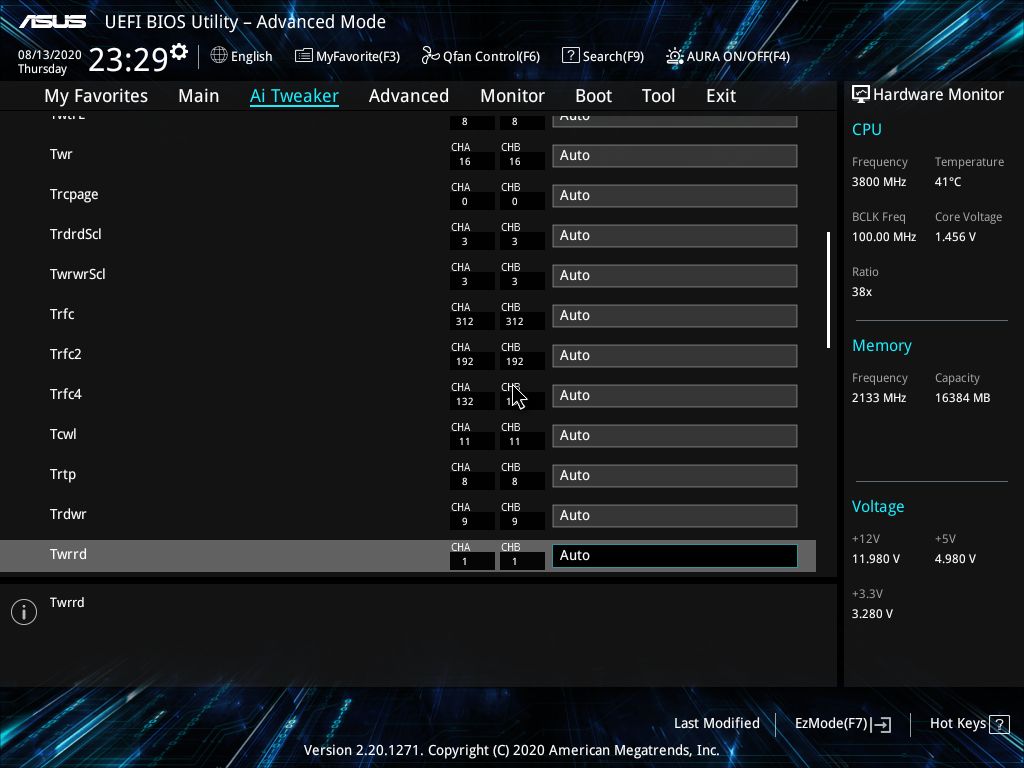Open the Trcpage Auto value field
This screenshot has height=768, width=1024.
coord(675,195)
